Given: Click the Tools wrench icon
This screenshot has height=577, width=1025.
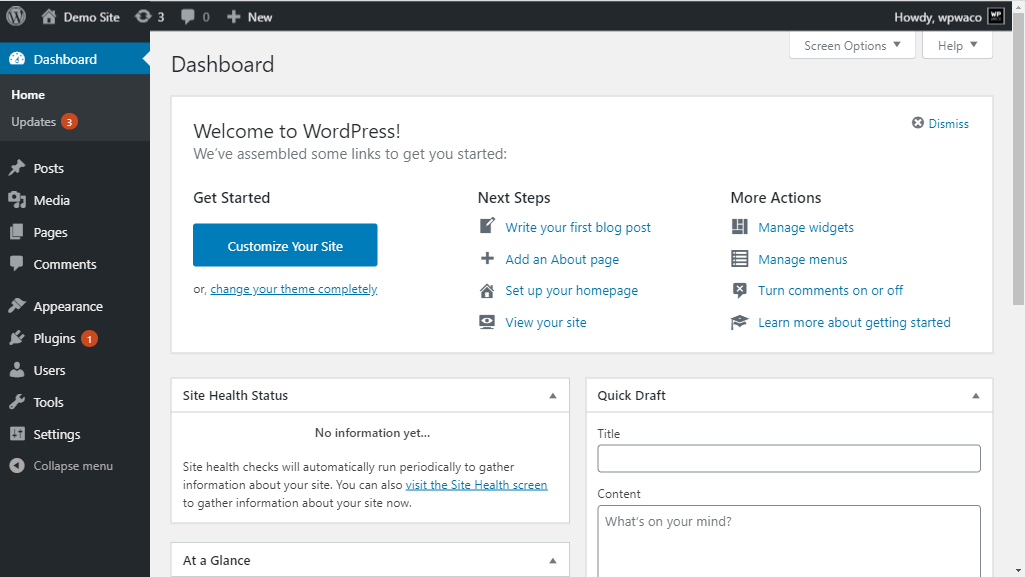Looking at the screenshot, I should (17, 402).
